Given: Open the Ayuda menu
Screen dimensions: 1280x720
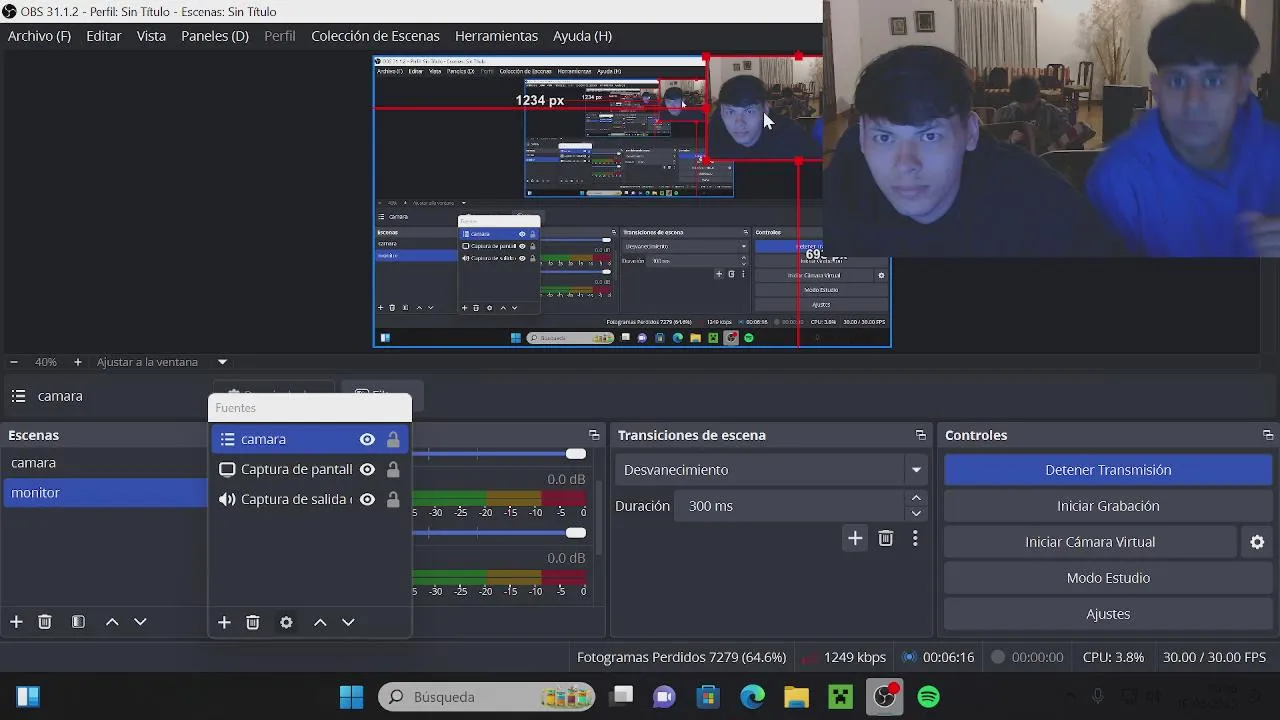Looking at the screenshot, I should tap(582, 36).
